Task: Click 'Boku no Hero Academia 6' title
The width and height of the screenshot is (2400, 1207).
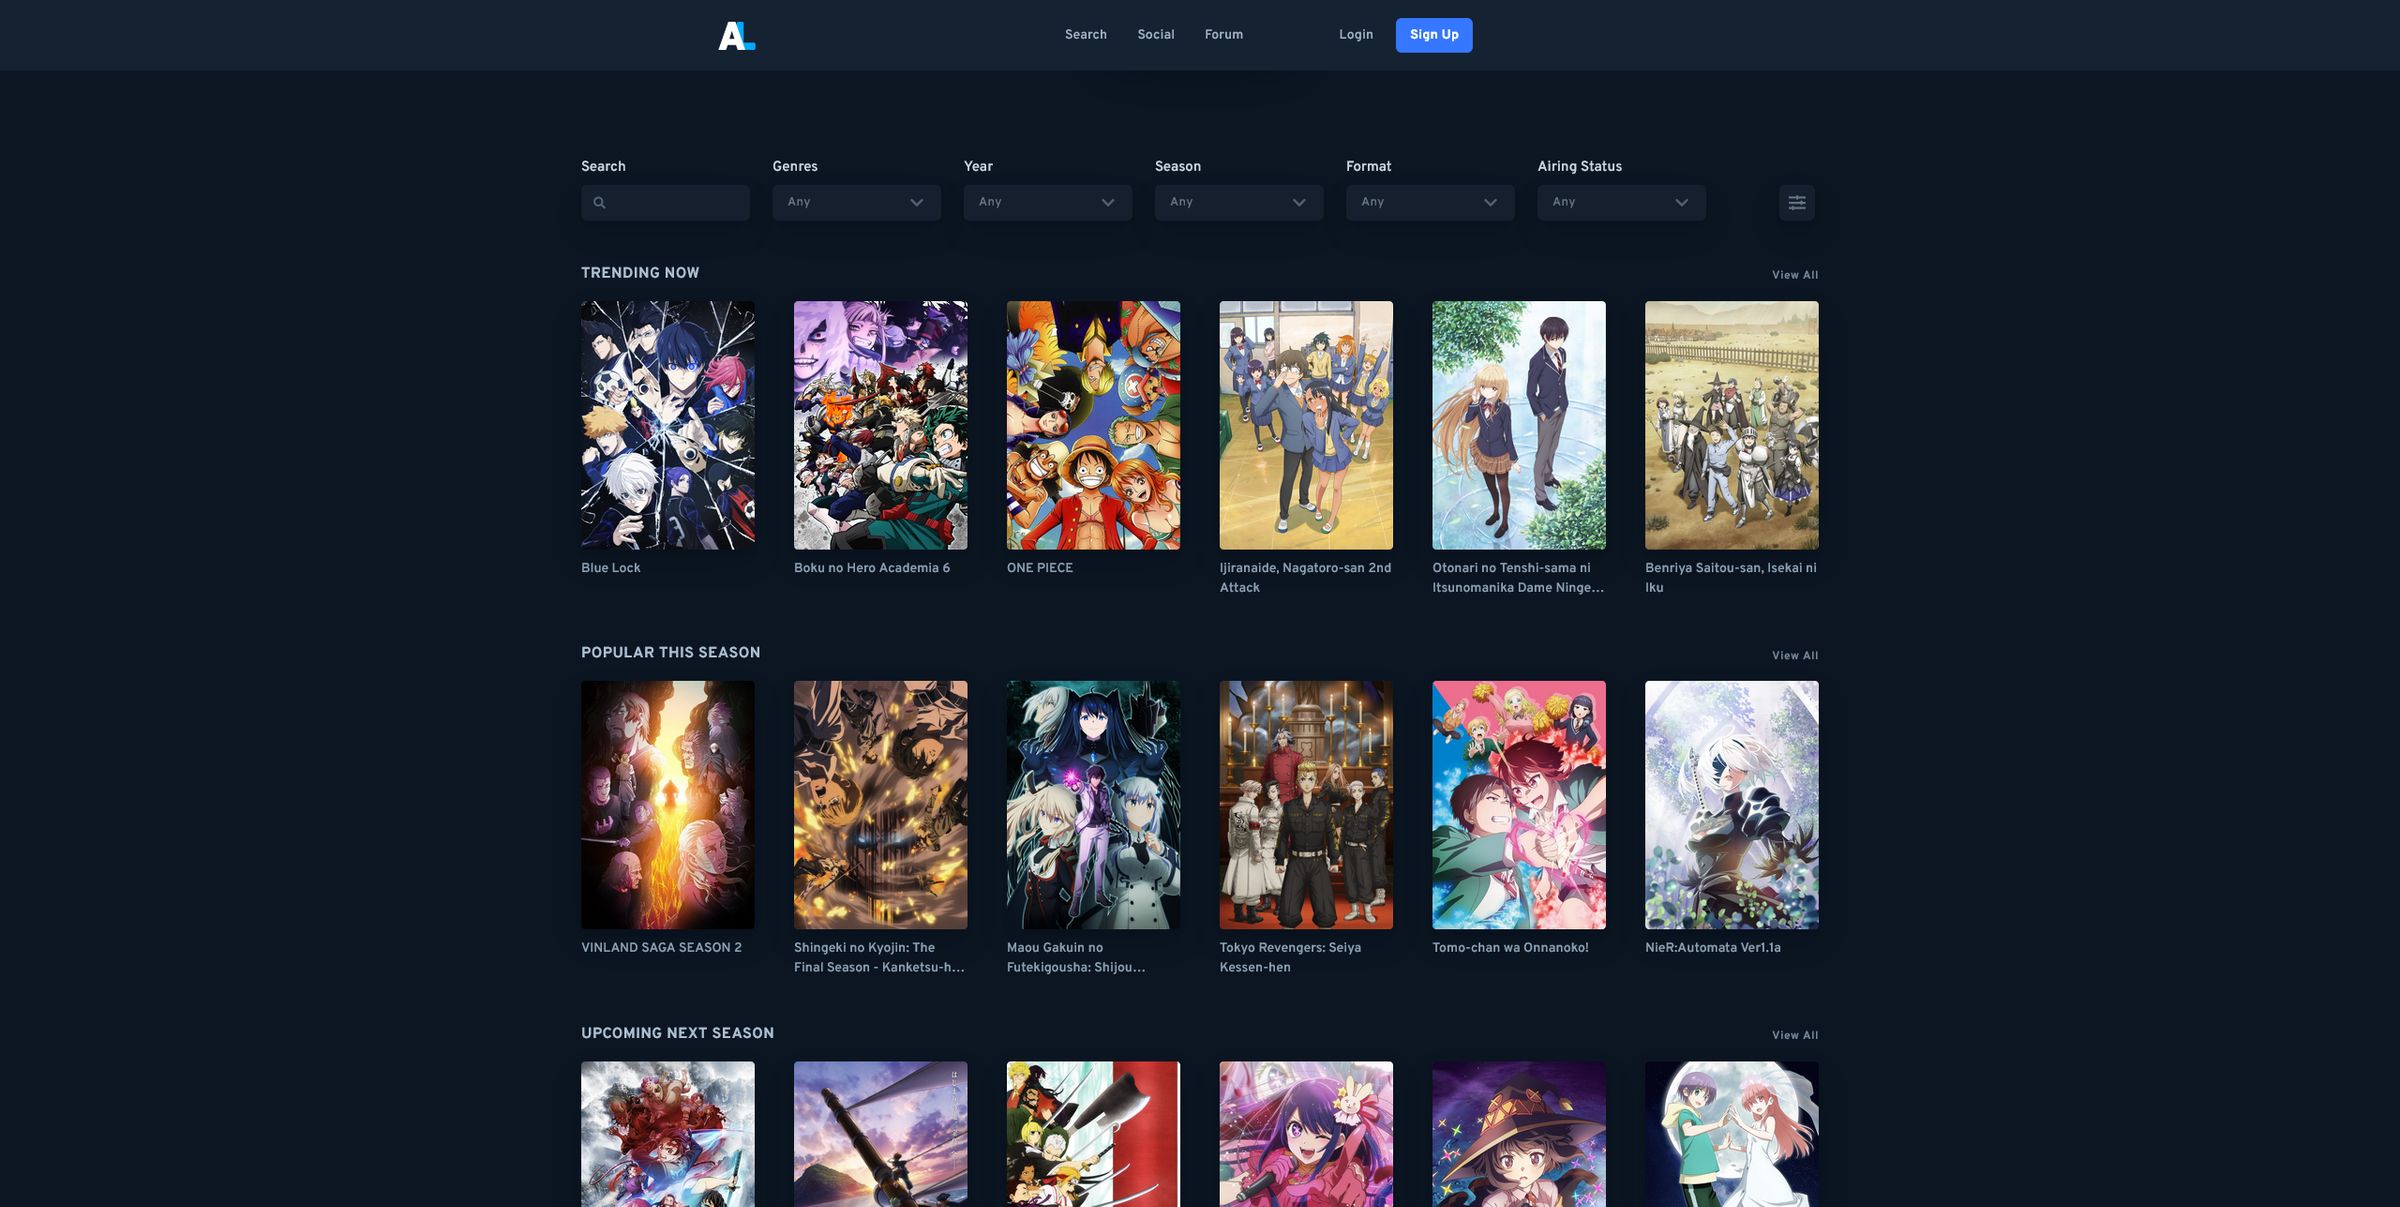Action: 872,568
